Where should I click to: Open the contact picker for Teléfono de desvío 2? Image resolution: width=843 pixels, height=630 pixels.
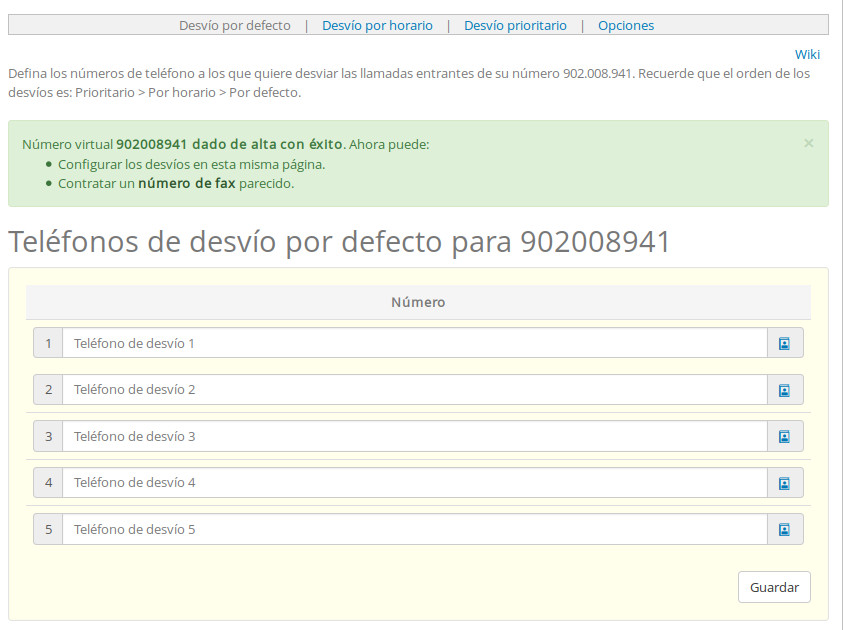[785, 389]
